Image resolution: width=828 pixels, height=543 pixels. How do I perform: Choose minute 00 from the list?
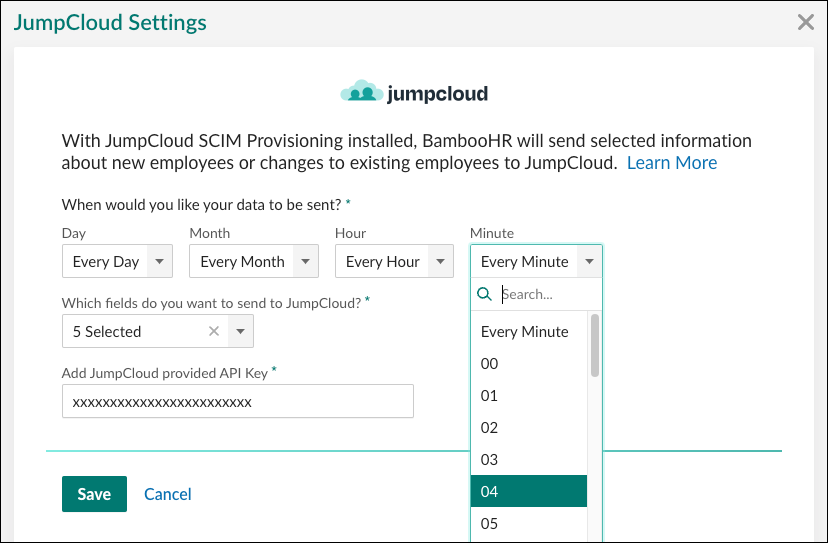tap(490, 364)
